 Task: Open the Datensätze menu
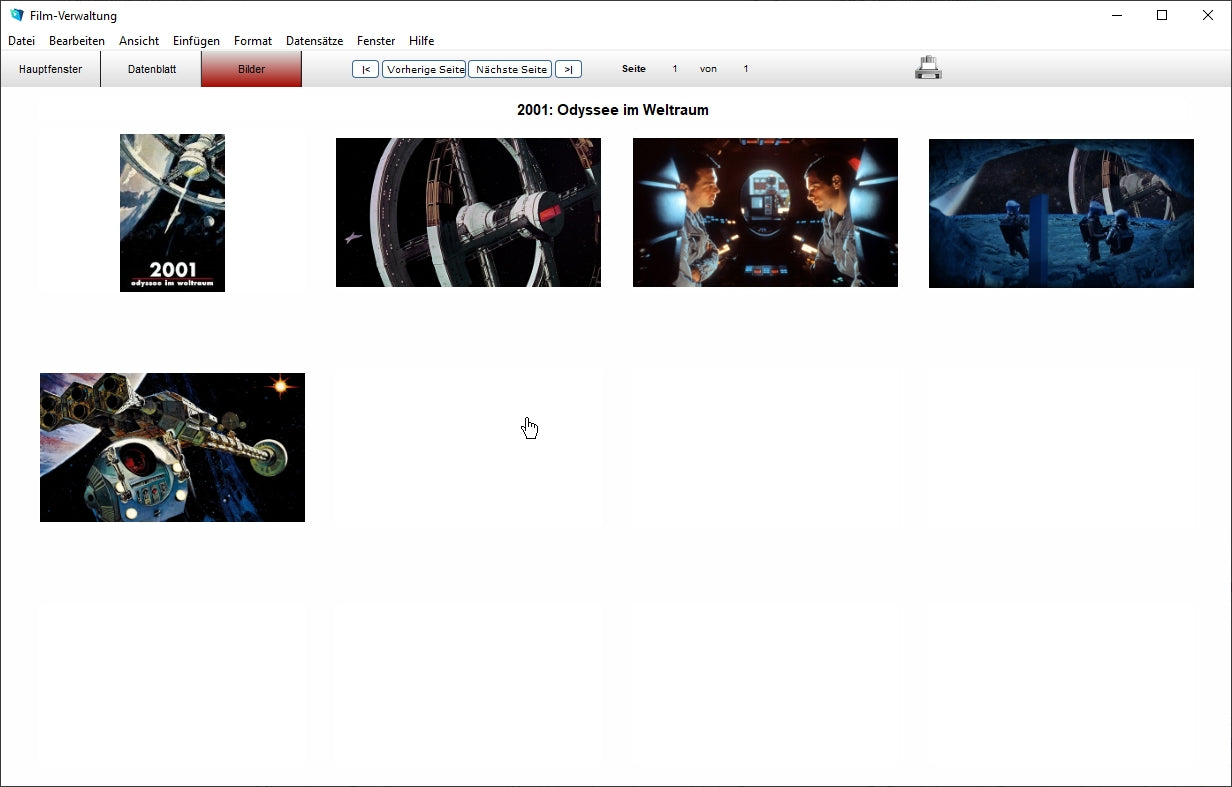(x=314, y=41)
